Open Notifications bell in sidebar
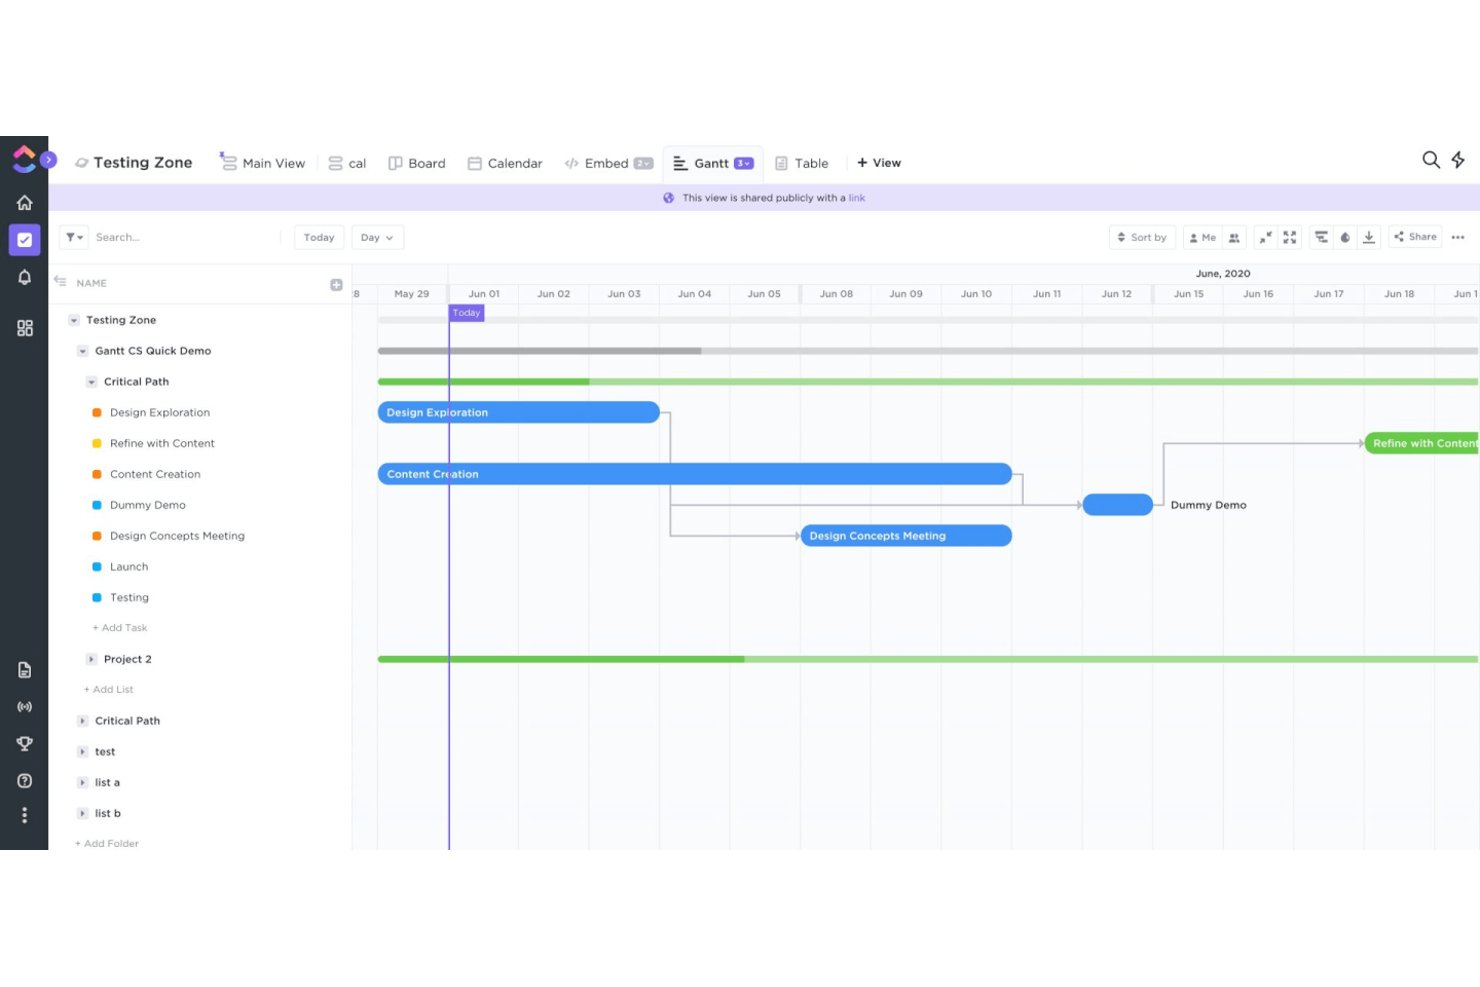 24,278
